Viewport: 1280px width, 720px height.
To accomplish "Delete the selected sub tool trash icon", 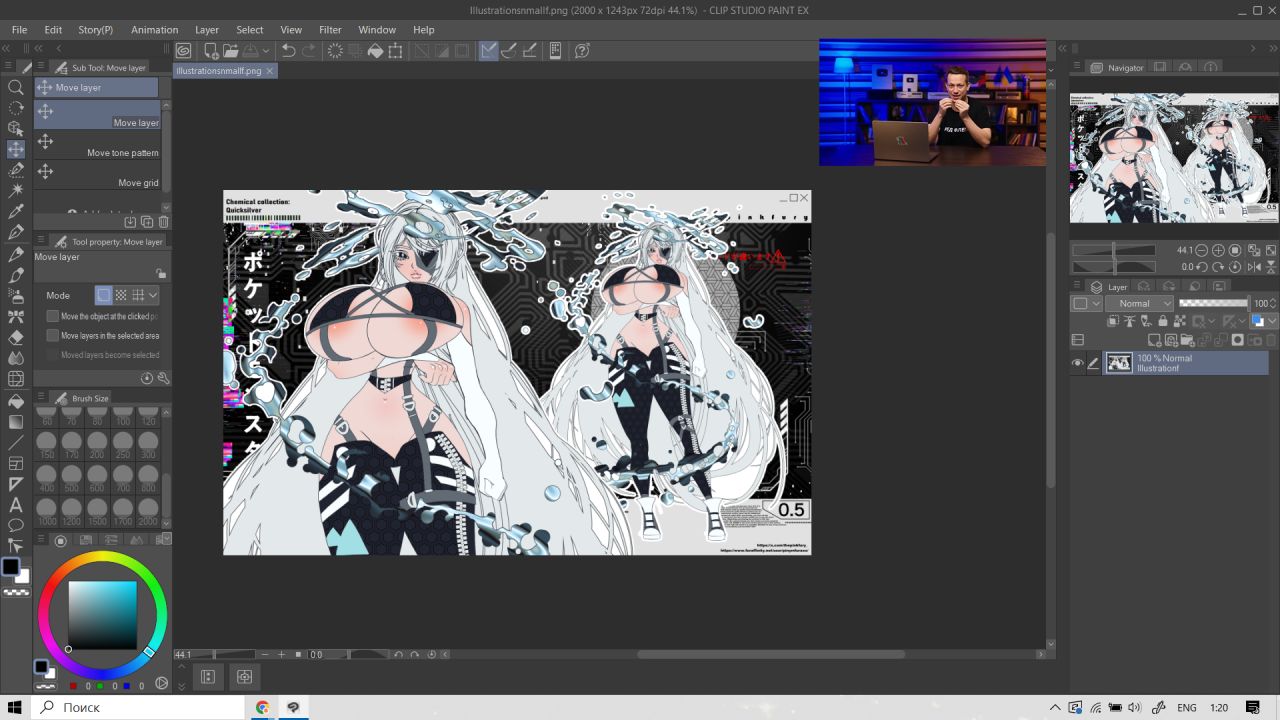I will 164,222.
